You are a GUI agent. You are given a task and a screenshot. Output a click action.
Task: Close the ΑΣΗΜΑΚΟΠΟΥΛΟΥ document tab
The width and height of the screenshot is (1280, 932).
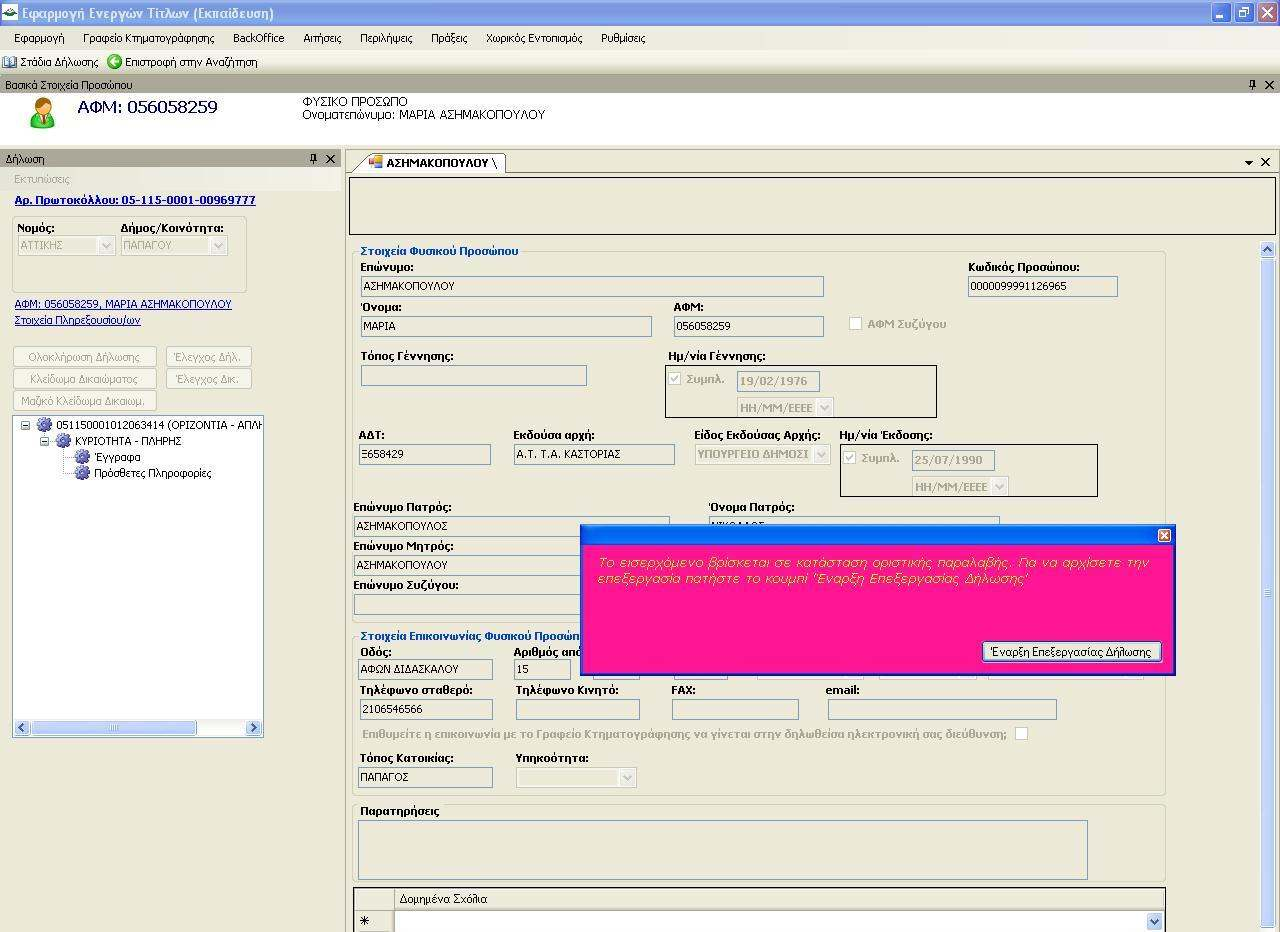1266,162
